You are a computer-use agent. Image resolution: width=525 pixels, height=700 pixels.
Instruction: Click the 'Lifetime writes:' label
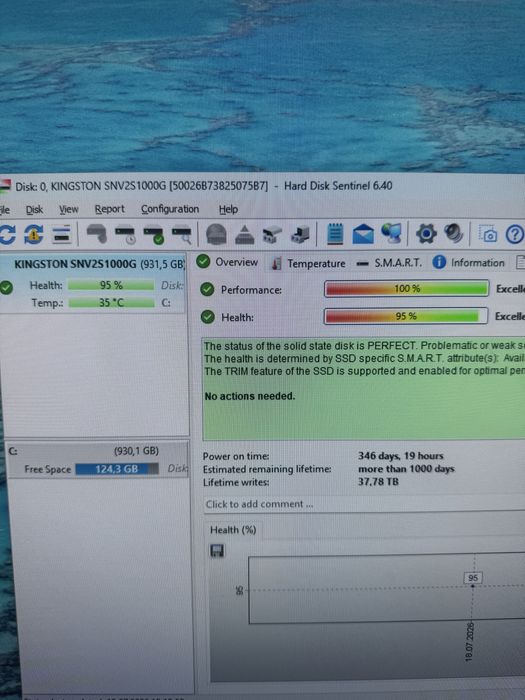pyautogui.click(x=236, y=482)
